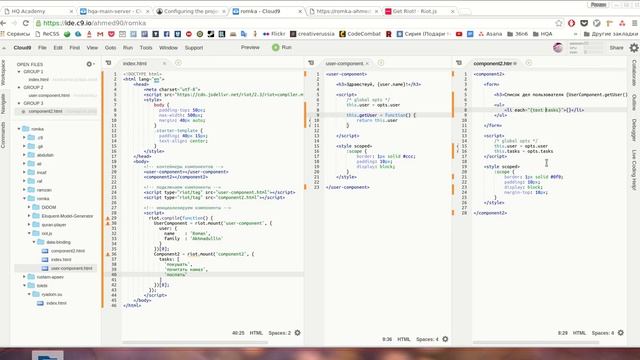Open the Debugger side panel
This screenshot has height=360, width=640.
[634, 130]
